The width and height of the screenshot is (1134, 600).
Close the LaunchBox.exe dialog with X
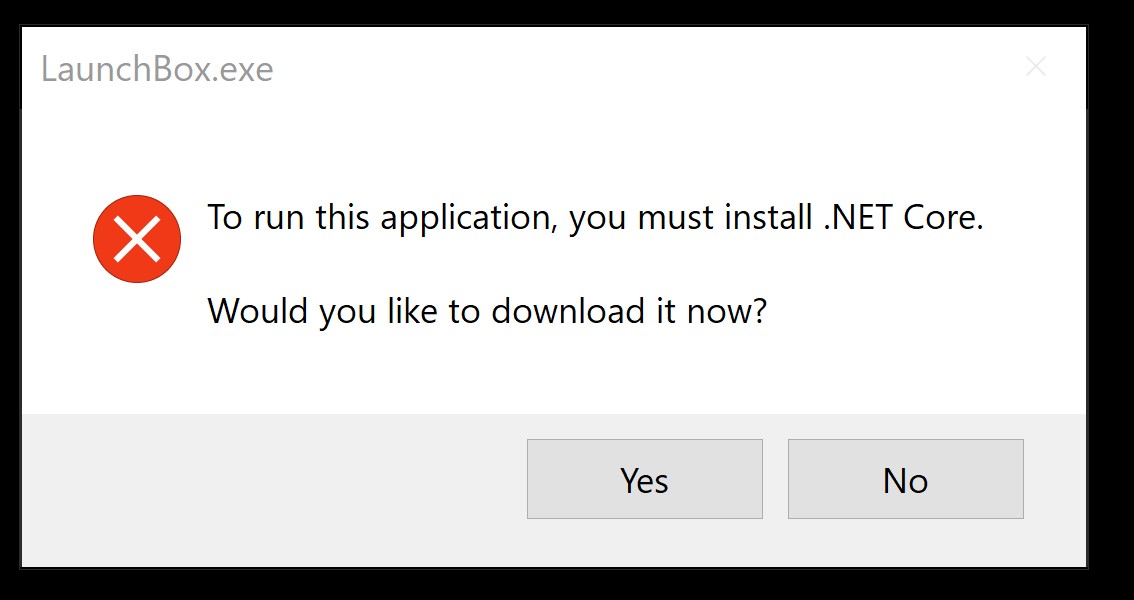tap(1036, 67)
